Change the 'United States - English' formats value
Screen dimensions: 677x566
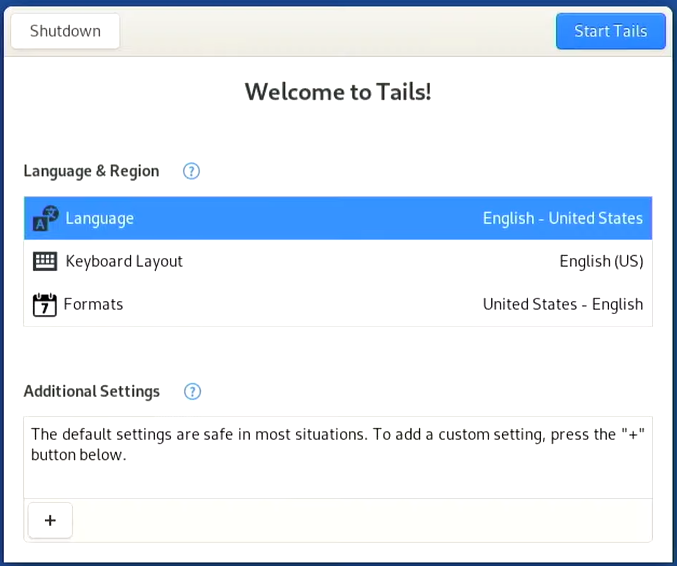tap(562, 304)
